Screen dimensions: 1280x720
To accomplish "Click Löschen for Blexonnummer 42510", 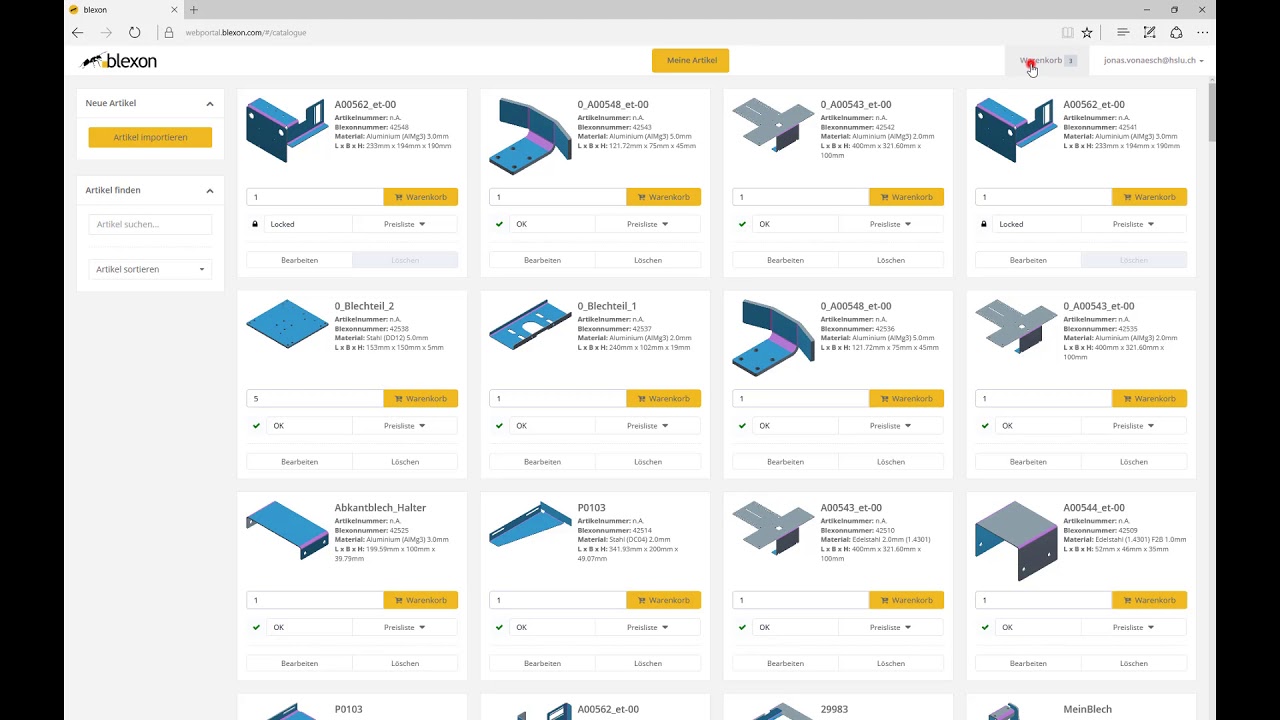I will 891,663.
